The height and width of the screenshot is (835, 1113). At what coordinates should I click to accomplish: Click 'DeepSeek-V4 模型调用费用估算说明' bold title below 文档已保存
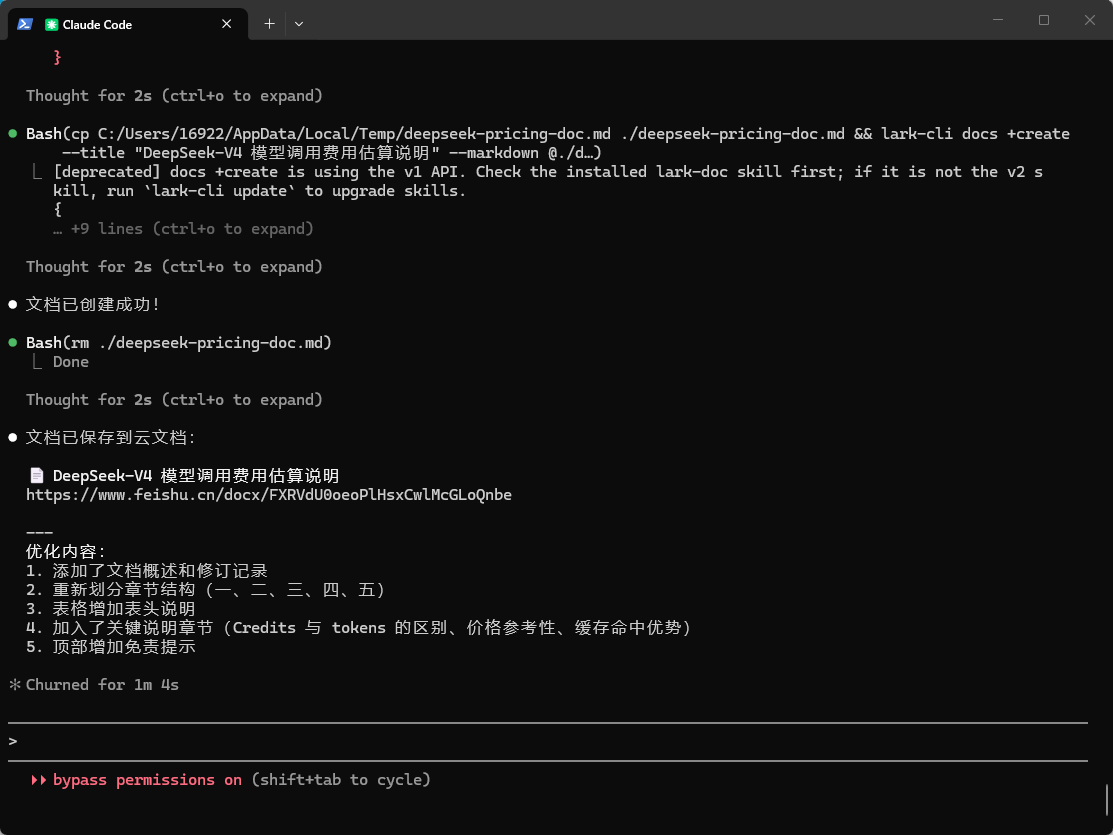[x=196, y=476]
